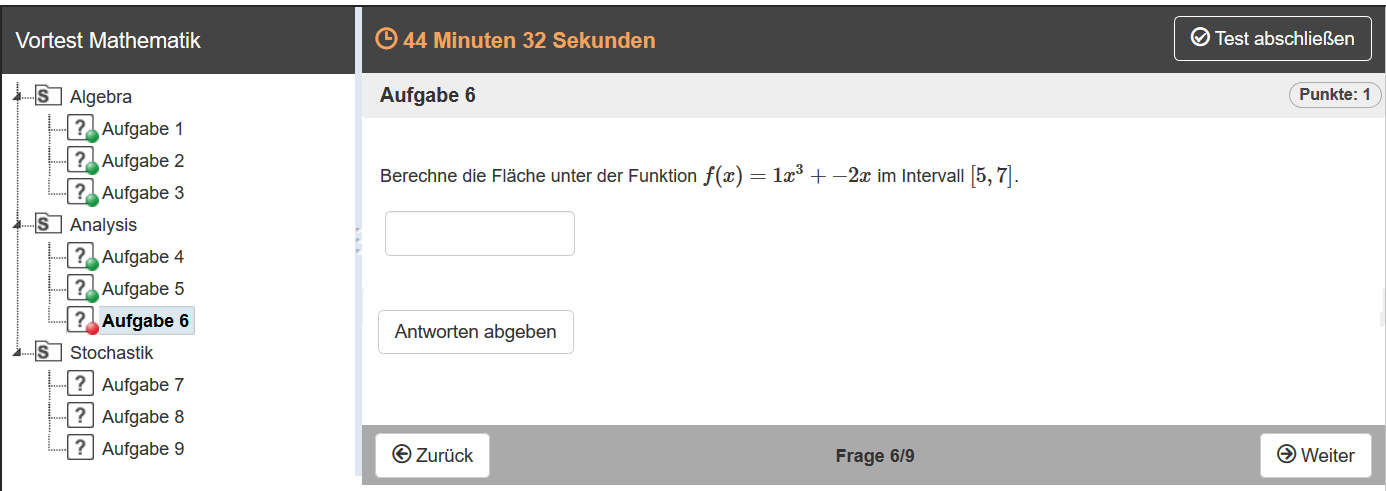This screenshot has height=491, width=1386.
Task: Open Aufgabe 2 in the tree
Action: 143,160
